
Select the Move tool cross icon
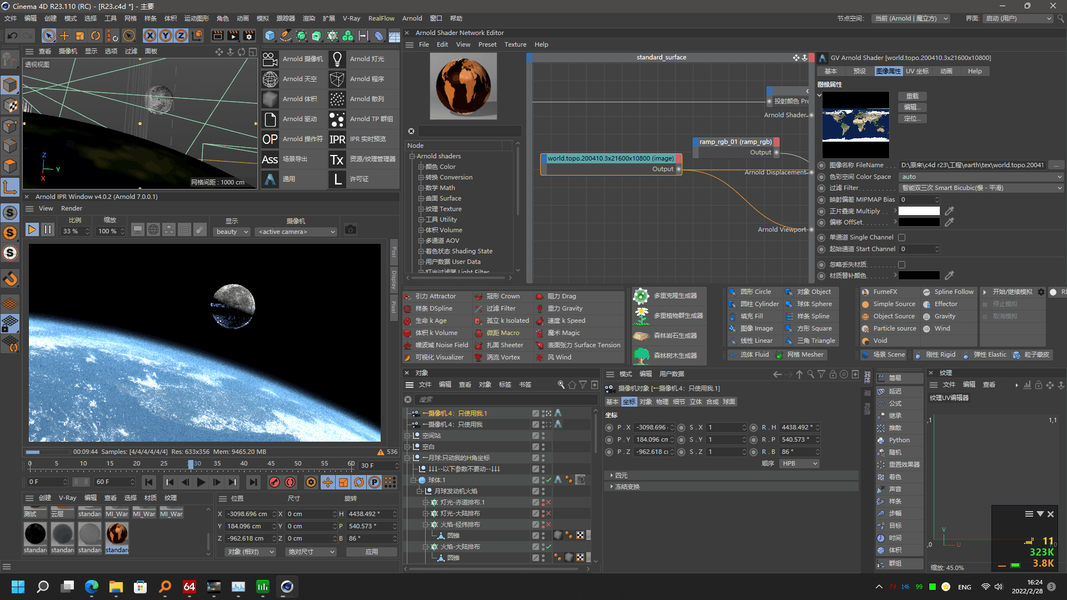(64, 35)
